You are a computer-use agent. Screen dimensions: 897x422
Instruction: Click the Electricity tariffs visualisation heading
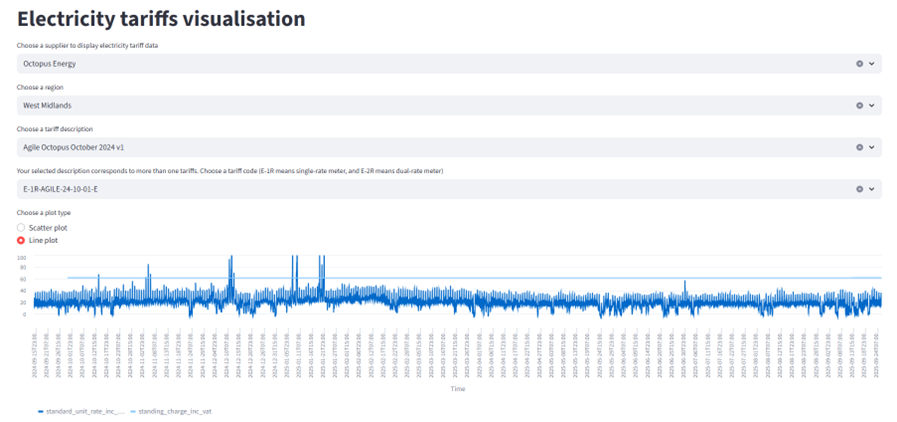pos(161,18)
